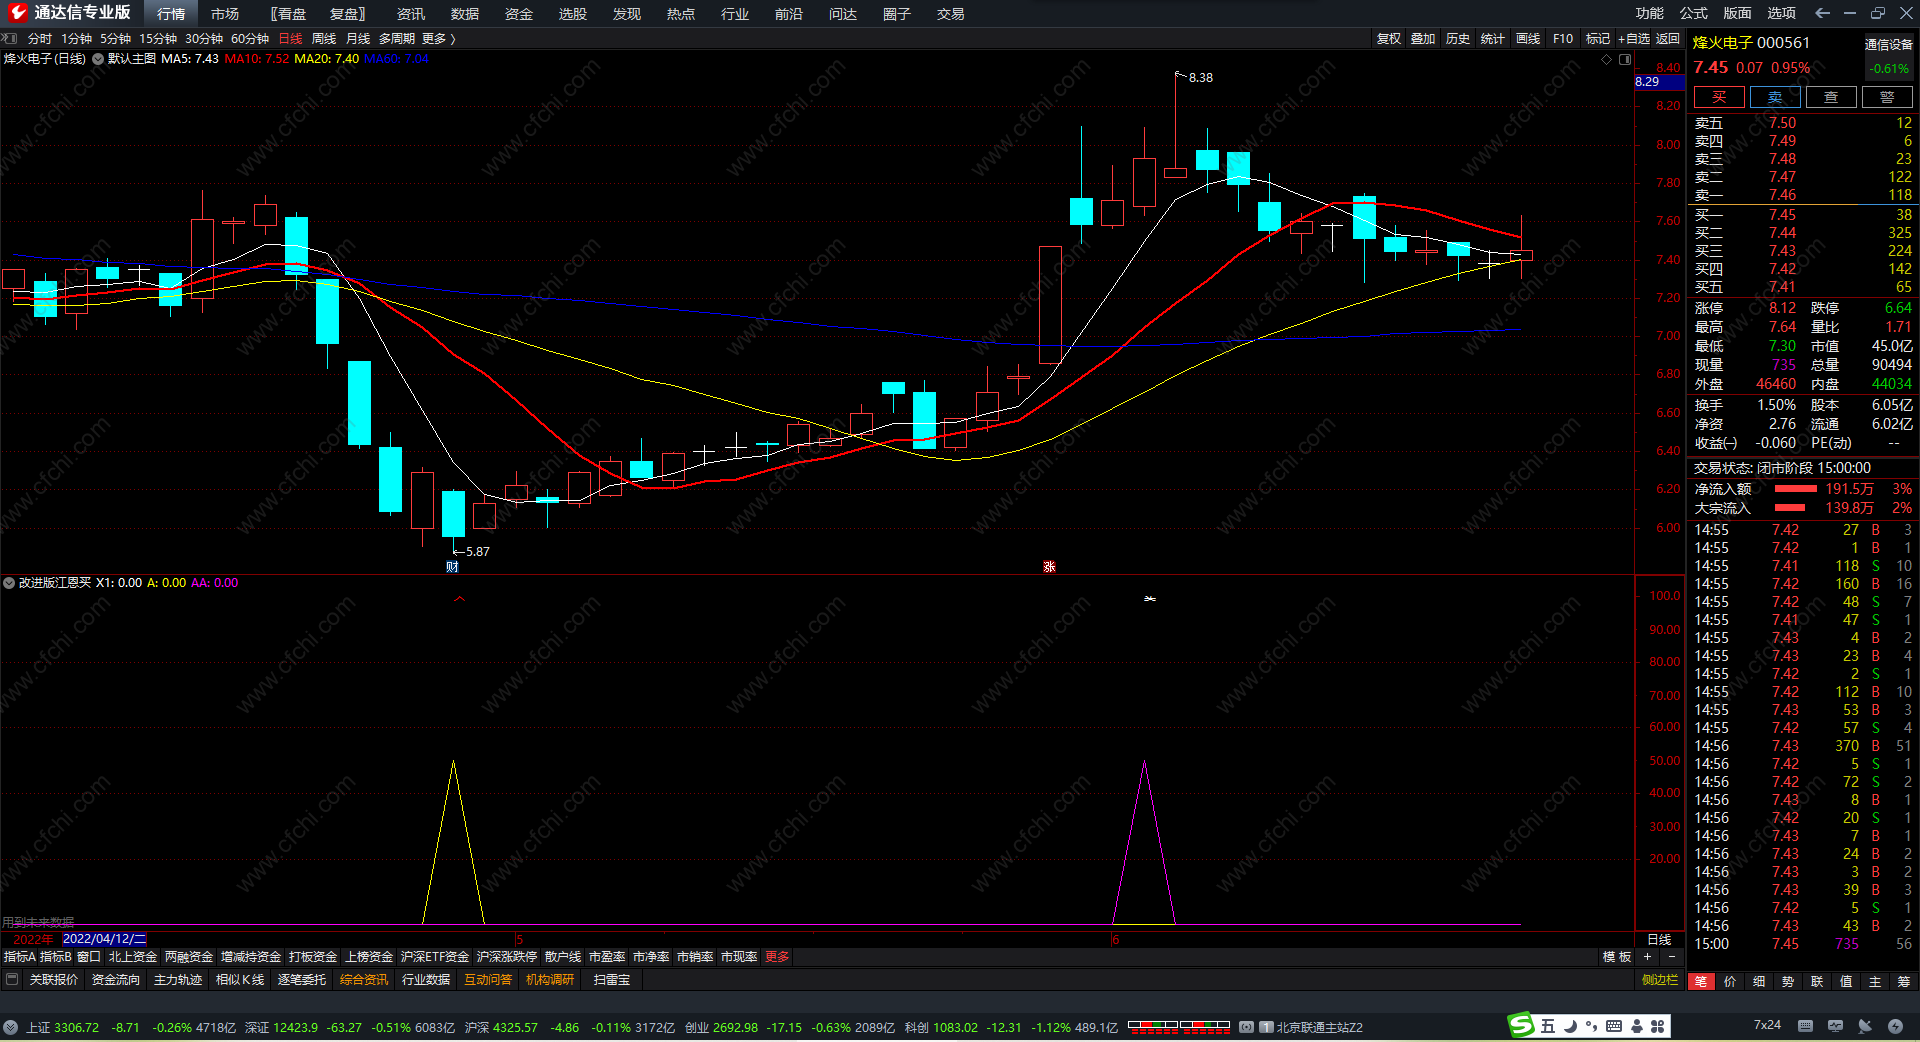1920x1042 pixels.
Task: Click the back arrow in the title bar
Action: click(1822, 13)
